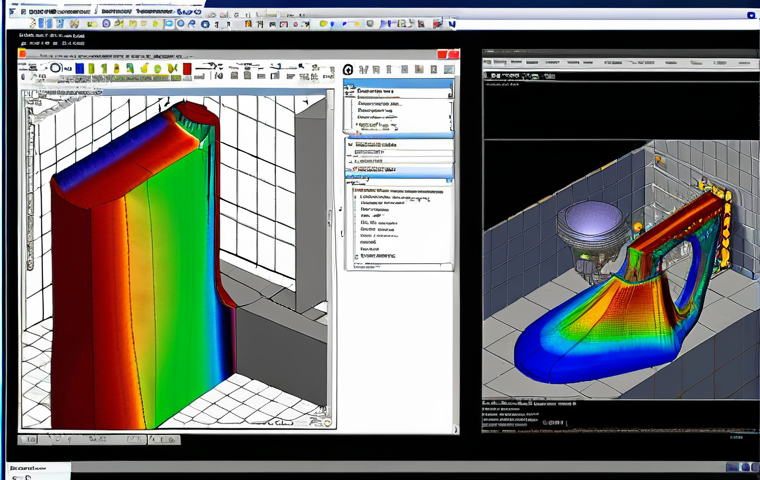Click the first button in the bar below the left viewport
The image size is (760, 480).
click(28, 439)
